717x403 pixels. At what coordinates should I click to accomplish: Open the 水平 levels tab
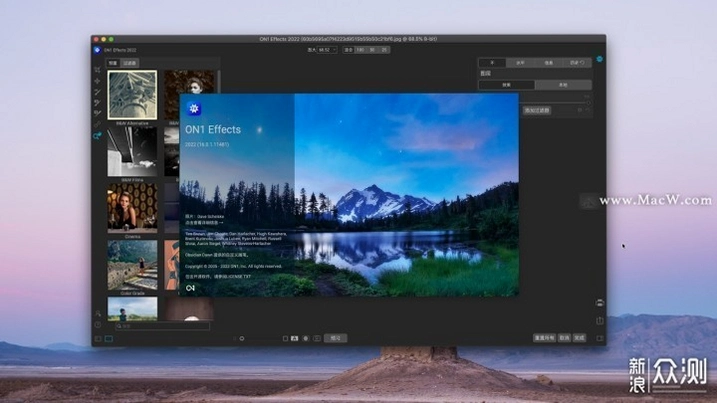(520, 63)
